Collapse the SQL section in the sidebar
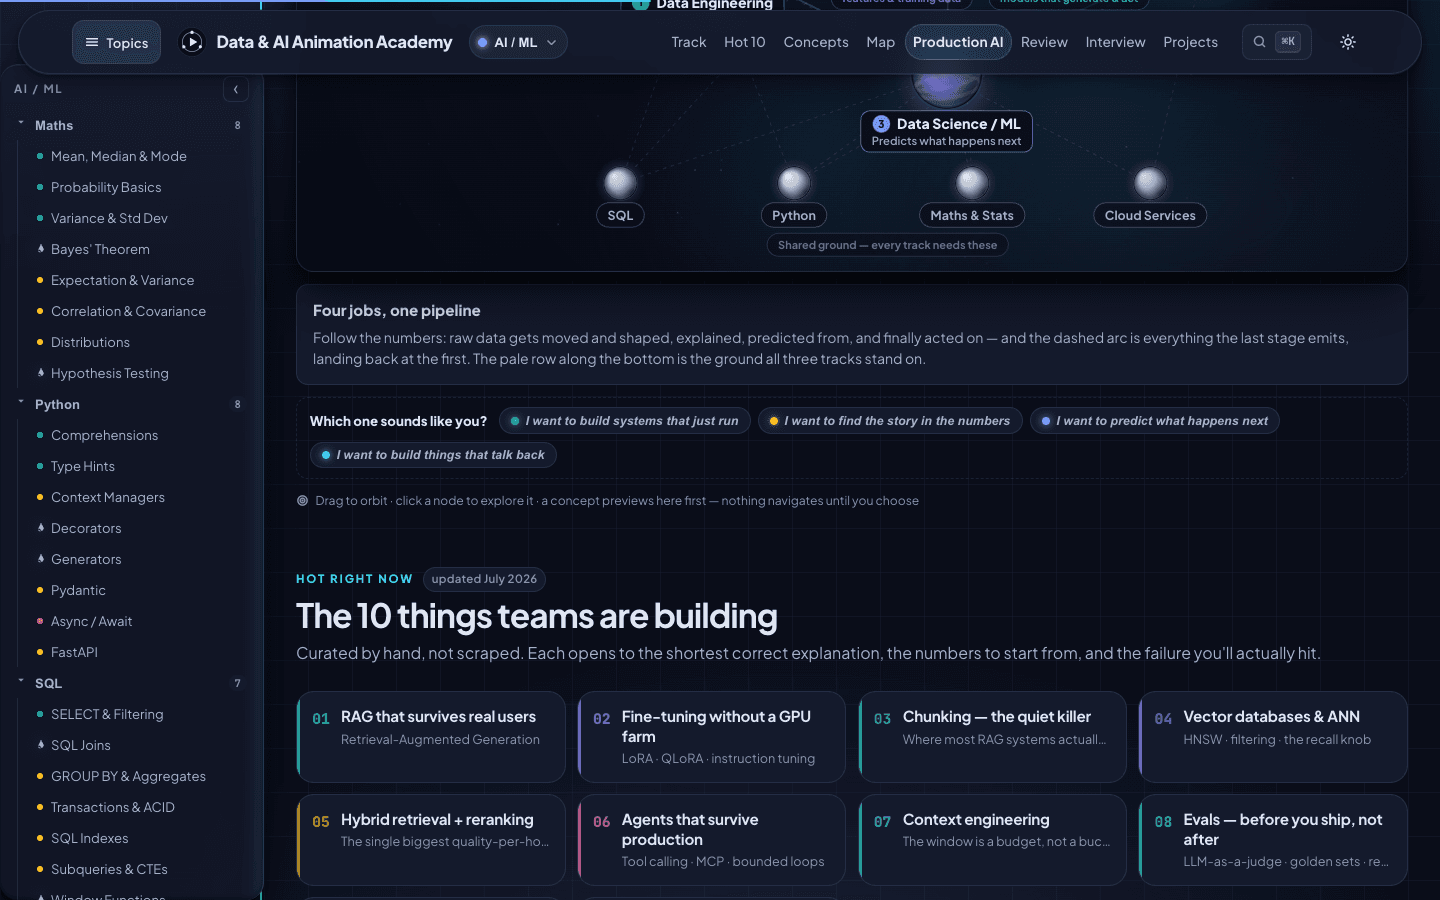The image size is (1440, 900). tap(130, 683)
